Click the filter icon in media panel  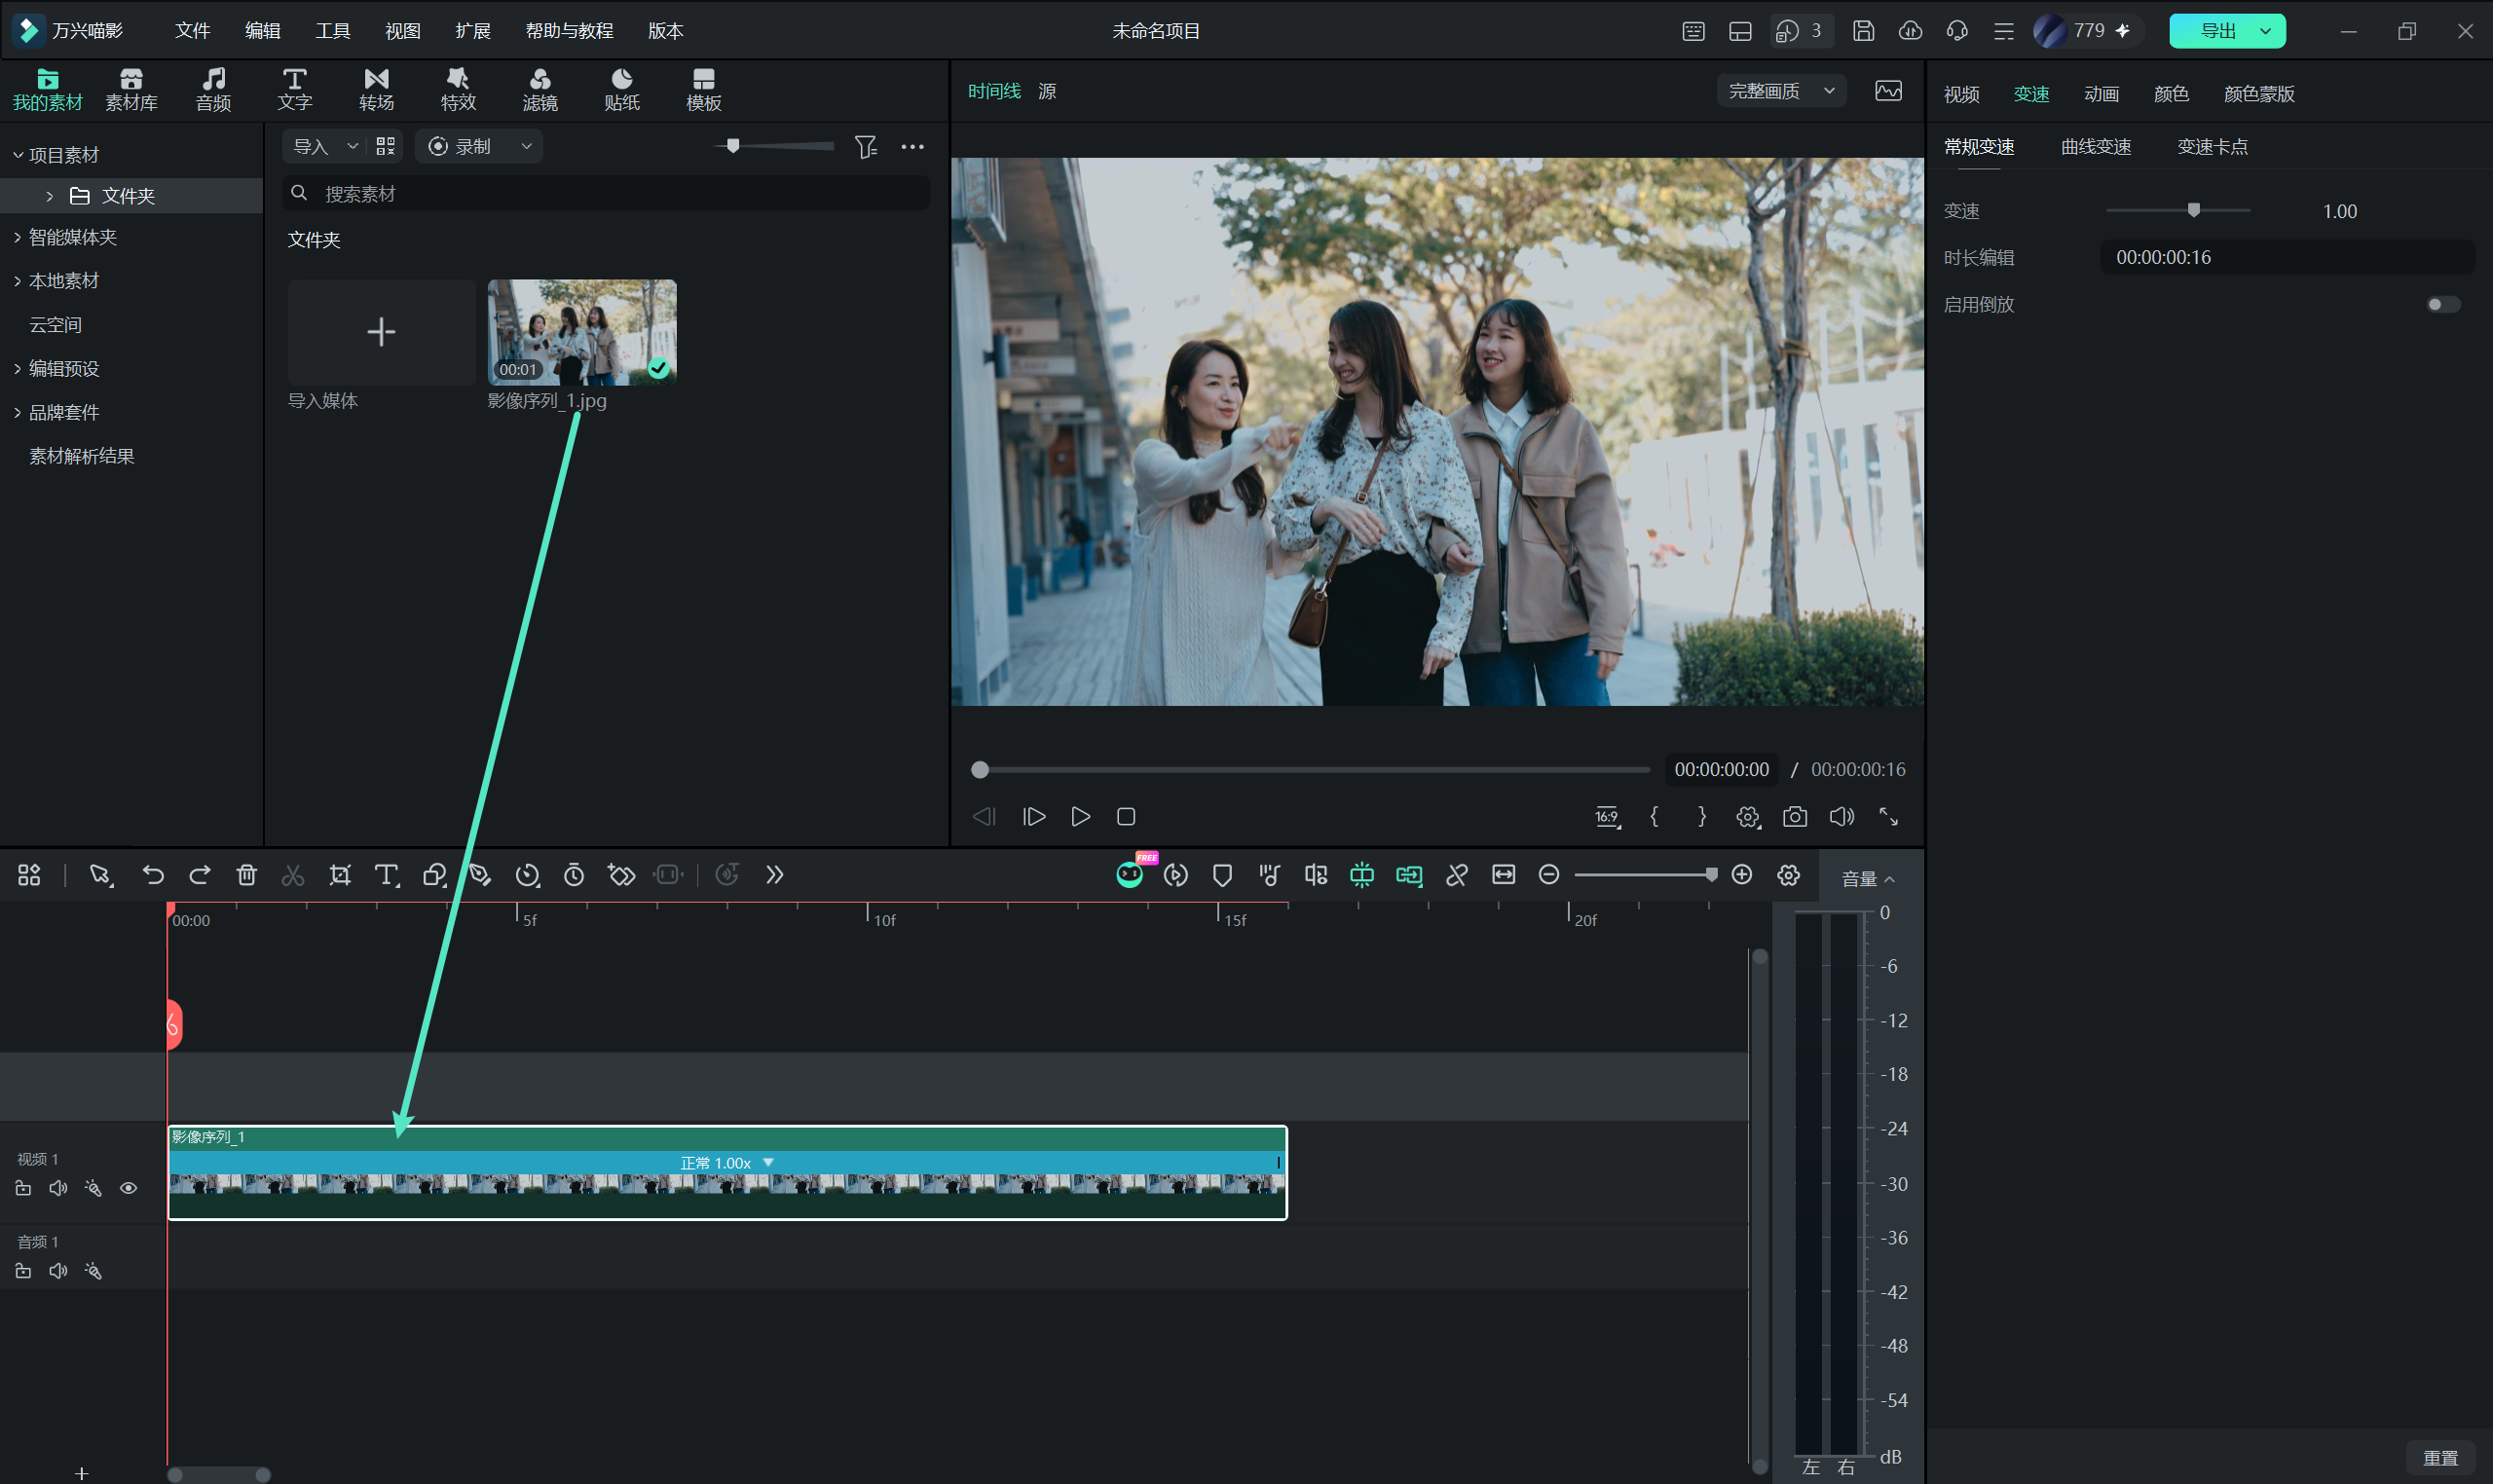[x=866, y=147]
